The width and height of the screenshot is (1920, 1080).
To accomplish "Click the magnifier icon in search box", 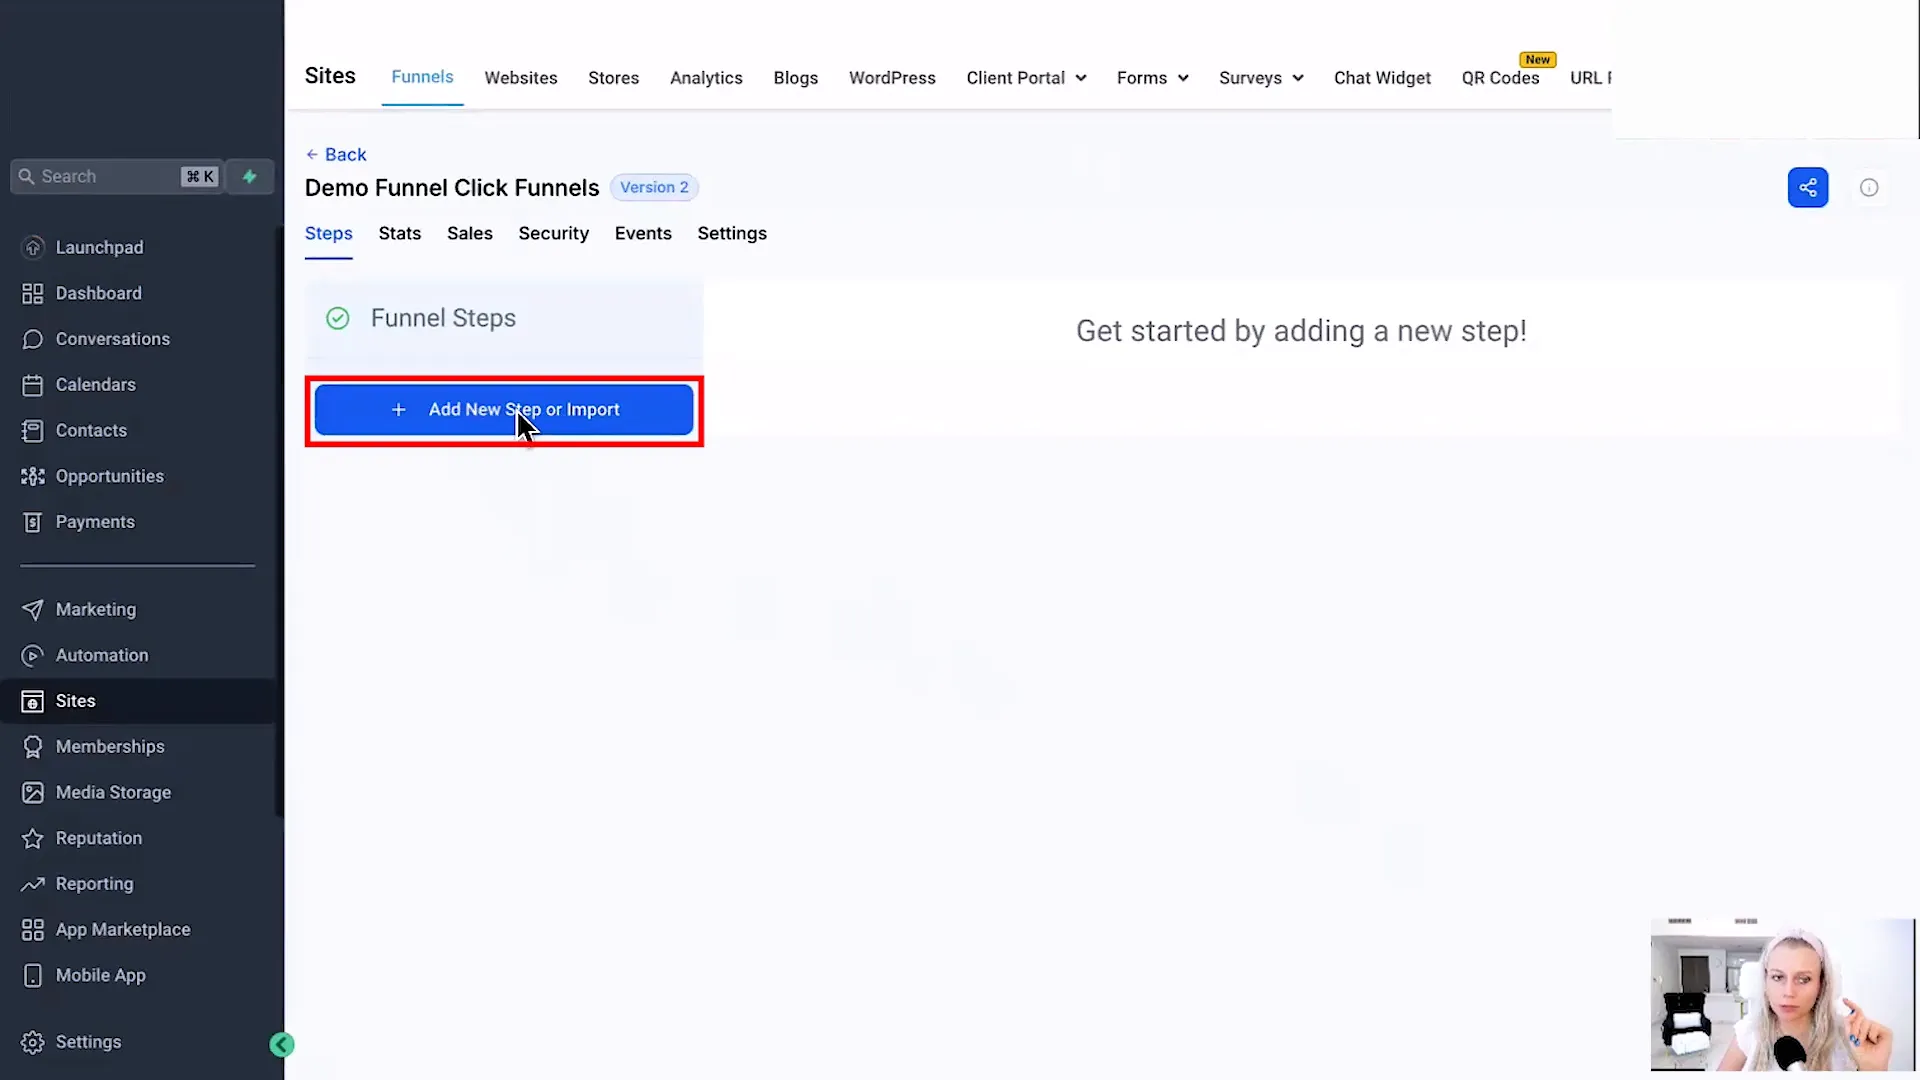I will (x=27, y=177).
